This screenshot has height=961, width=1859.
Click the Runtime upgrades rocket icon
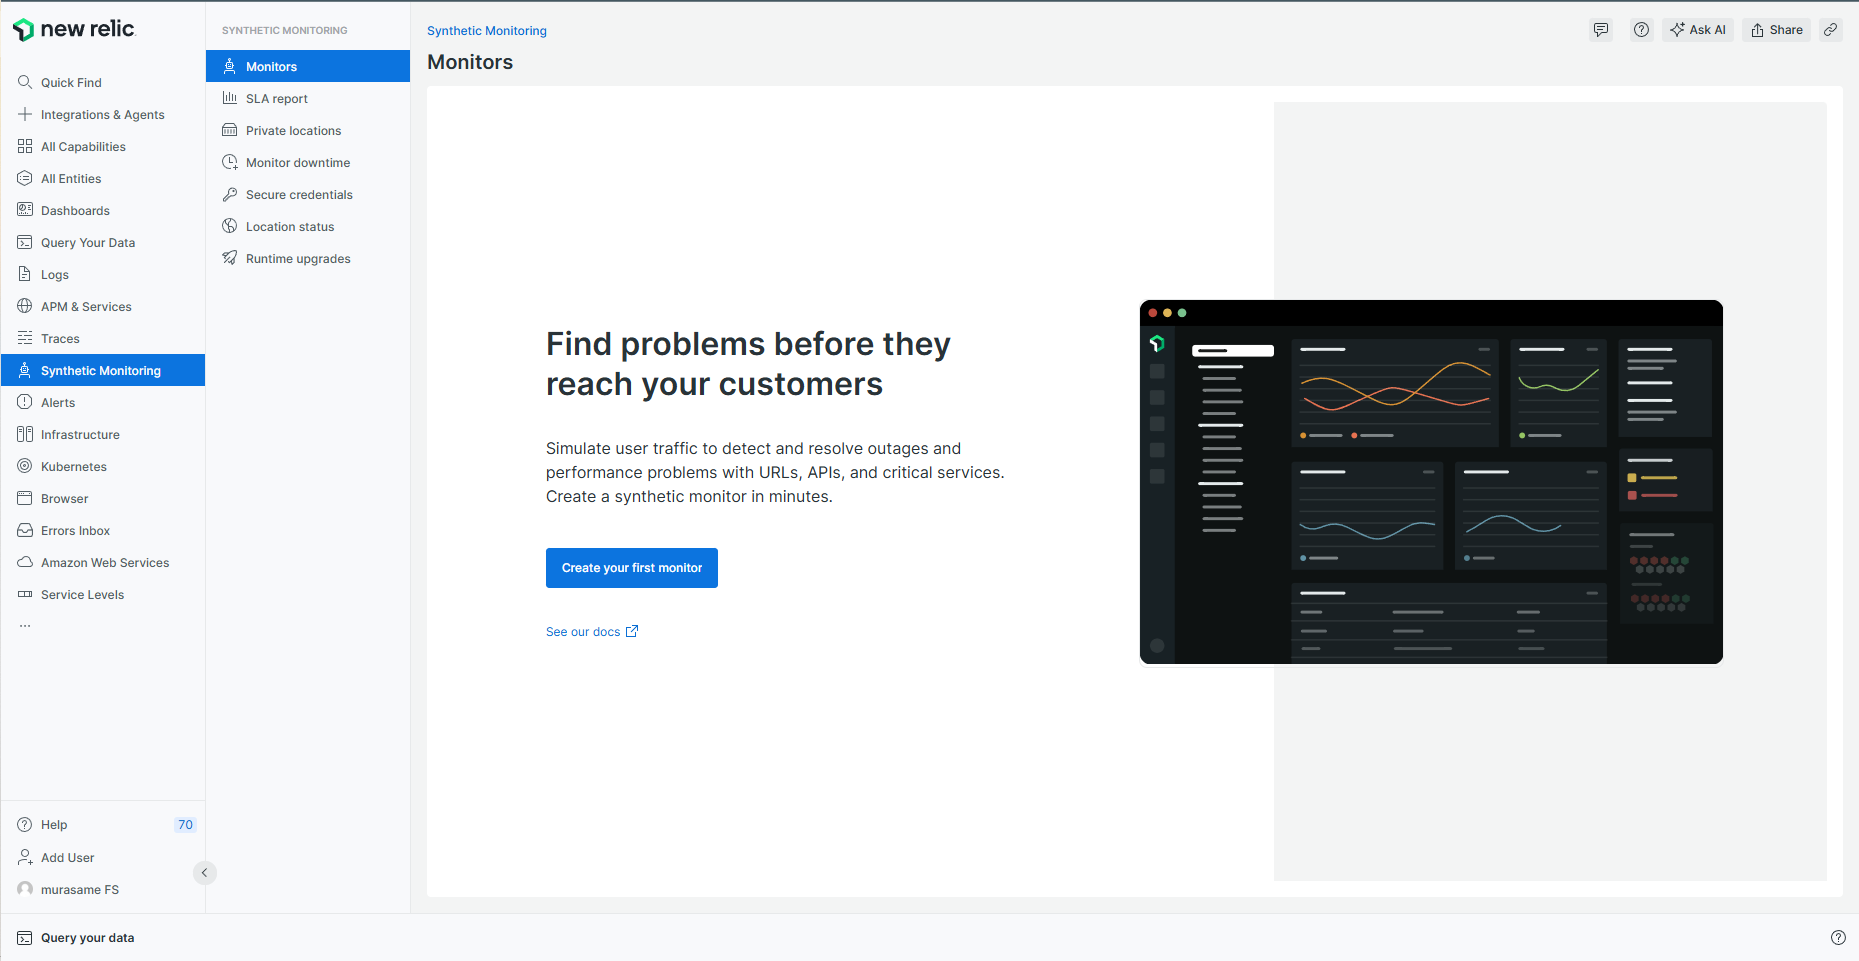pos(230,258)
